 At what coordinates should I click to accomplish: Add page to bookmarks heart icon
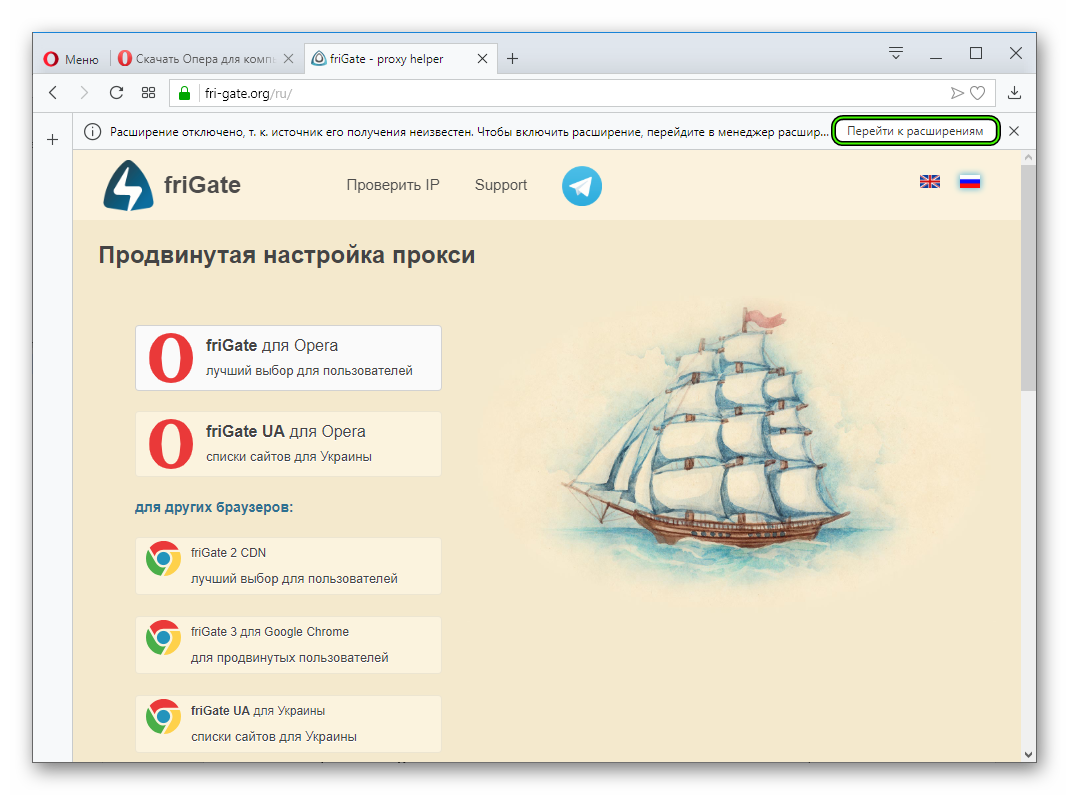click(978, 93)
